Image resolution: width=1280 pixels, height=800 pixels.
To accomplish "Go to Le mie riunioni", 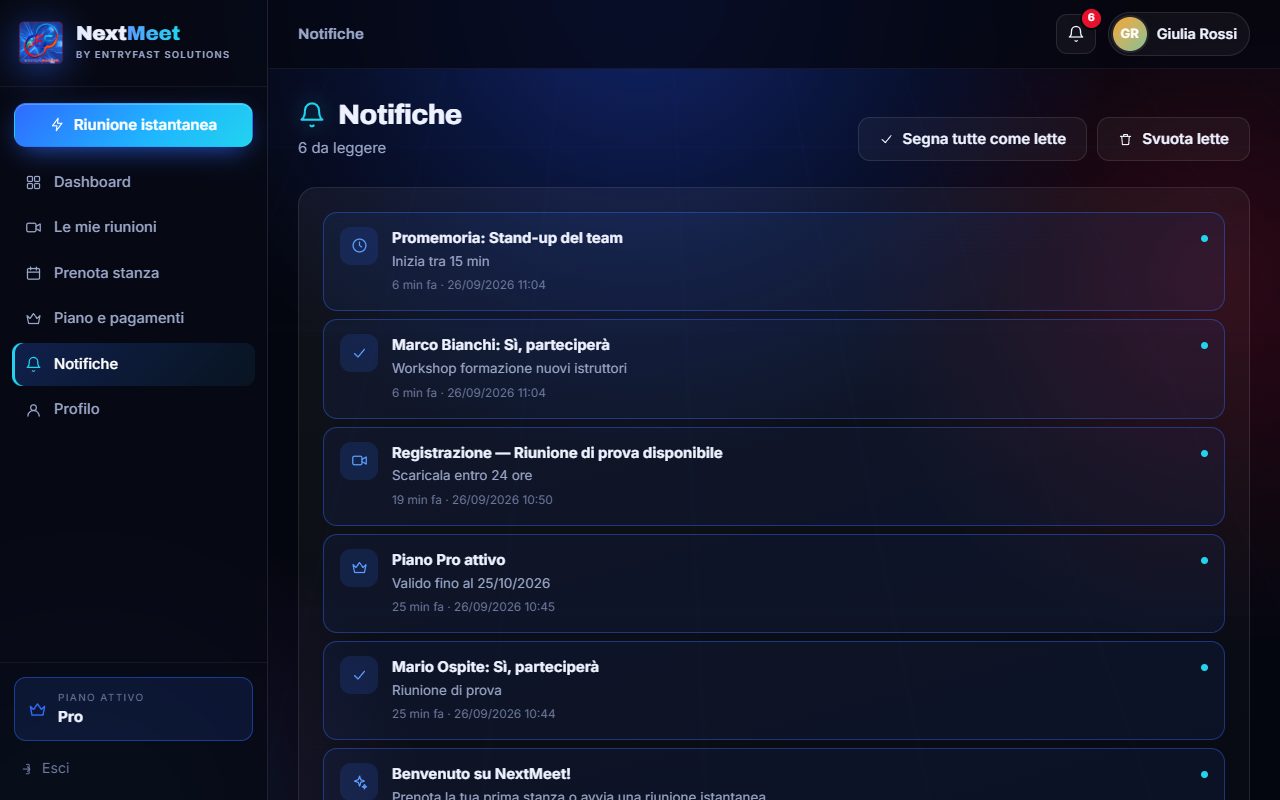I will 133,227.
